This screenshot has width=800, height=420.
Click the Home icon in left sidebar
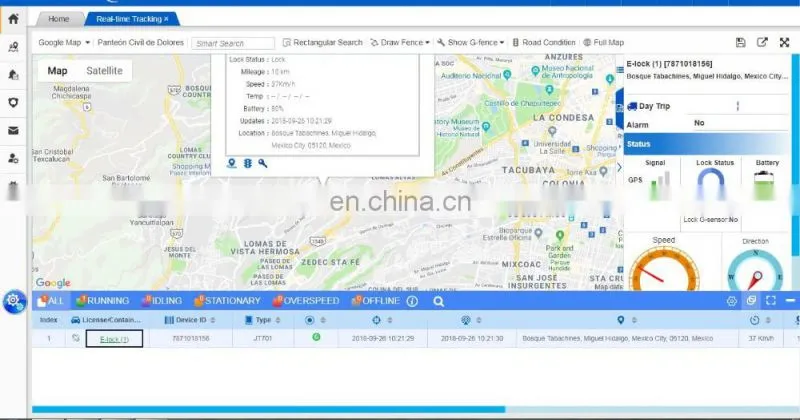tap(13, 19)
